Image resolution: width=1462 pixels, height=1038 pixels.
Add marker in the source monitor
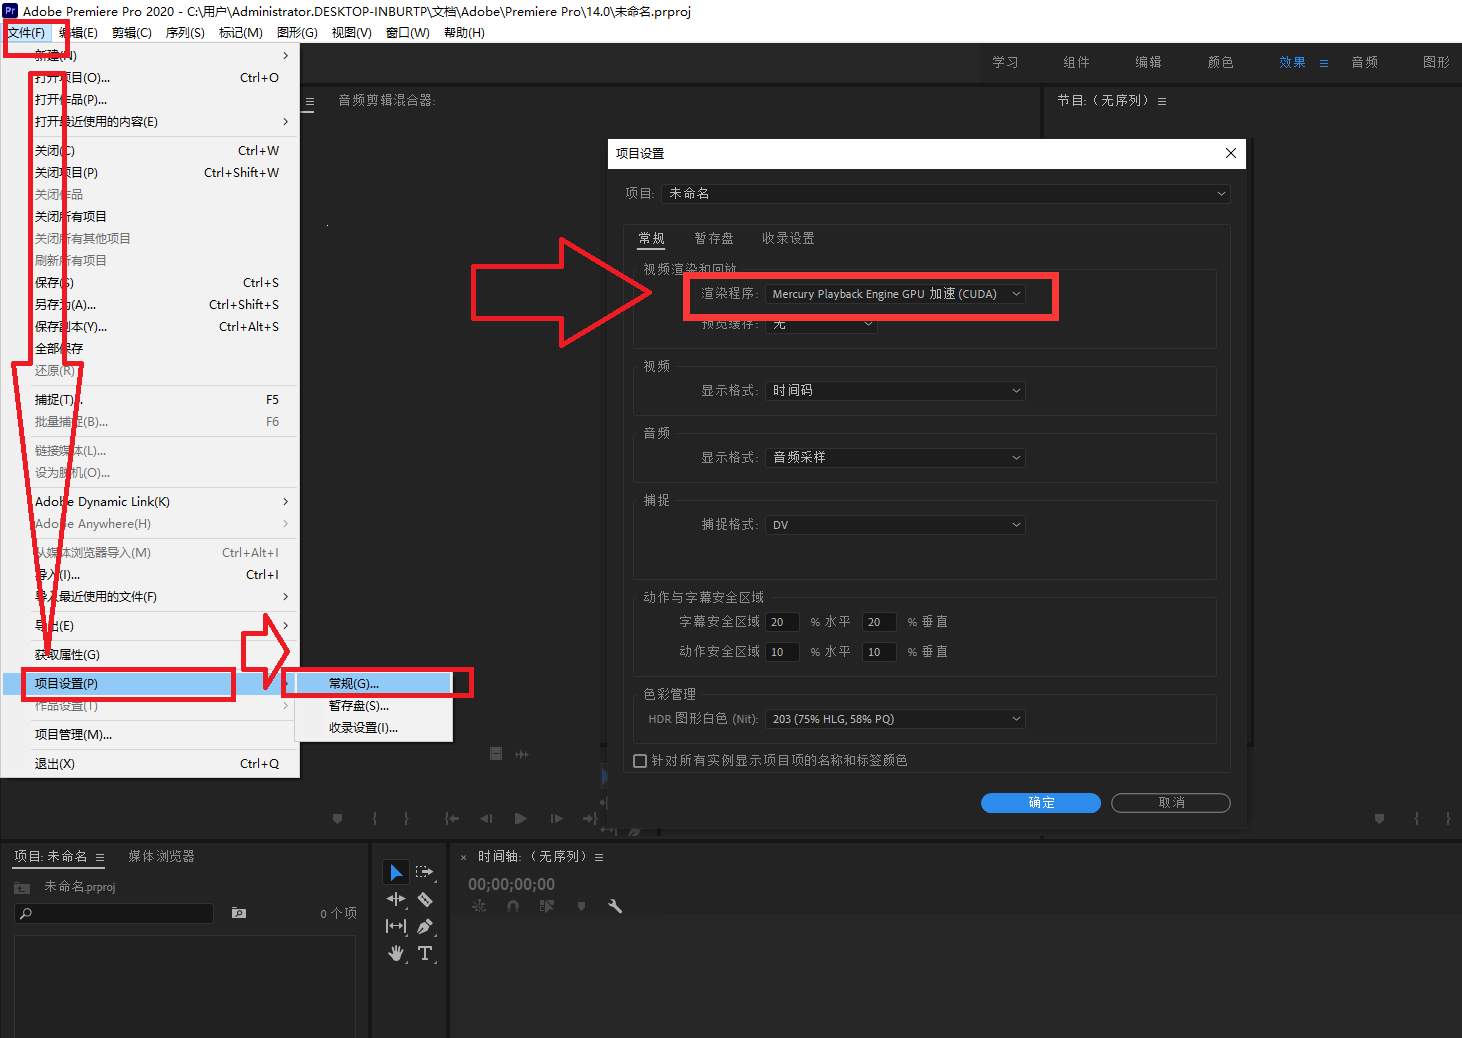click(x=338, y=818)
